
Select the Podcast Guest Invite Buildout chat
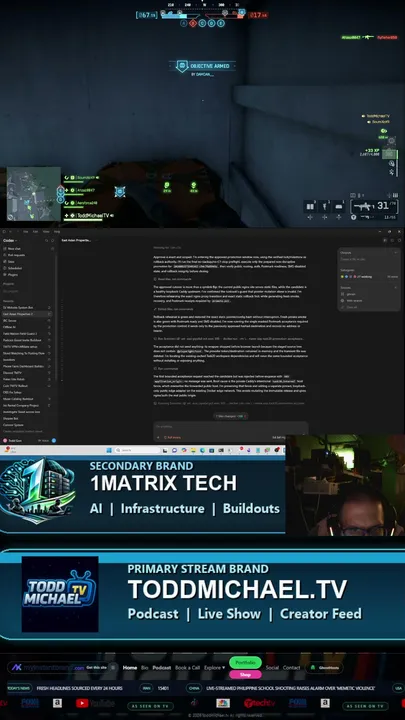click(27, 340)
